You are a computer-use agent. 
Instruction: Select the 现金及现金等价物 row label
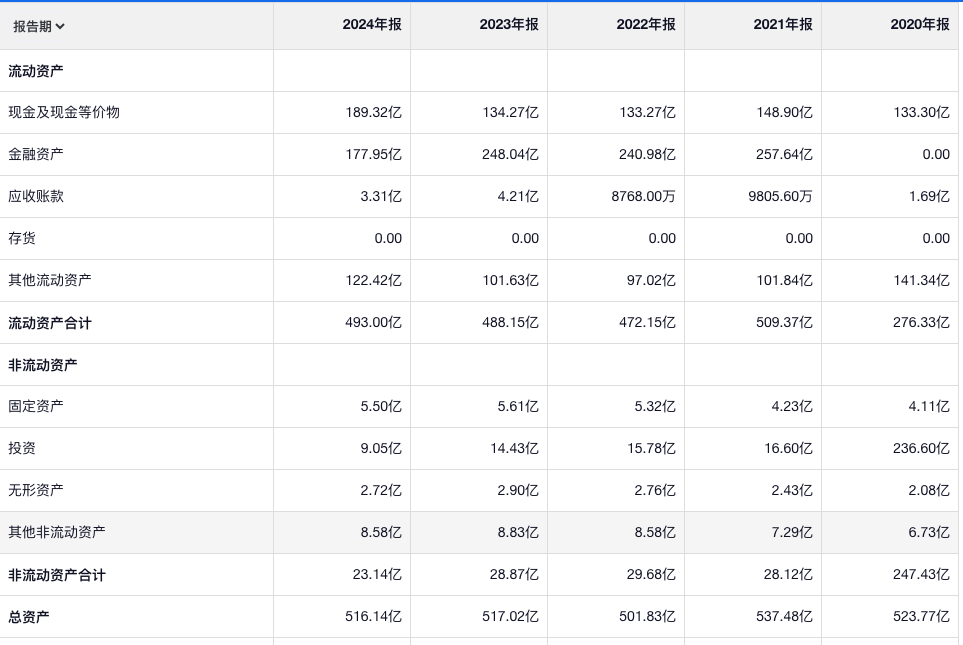(x=64, y=112)
